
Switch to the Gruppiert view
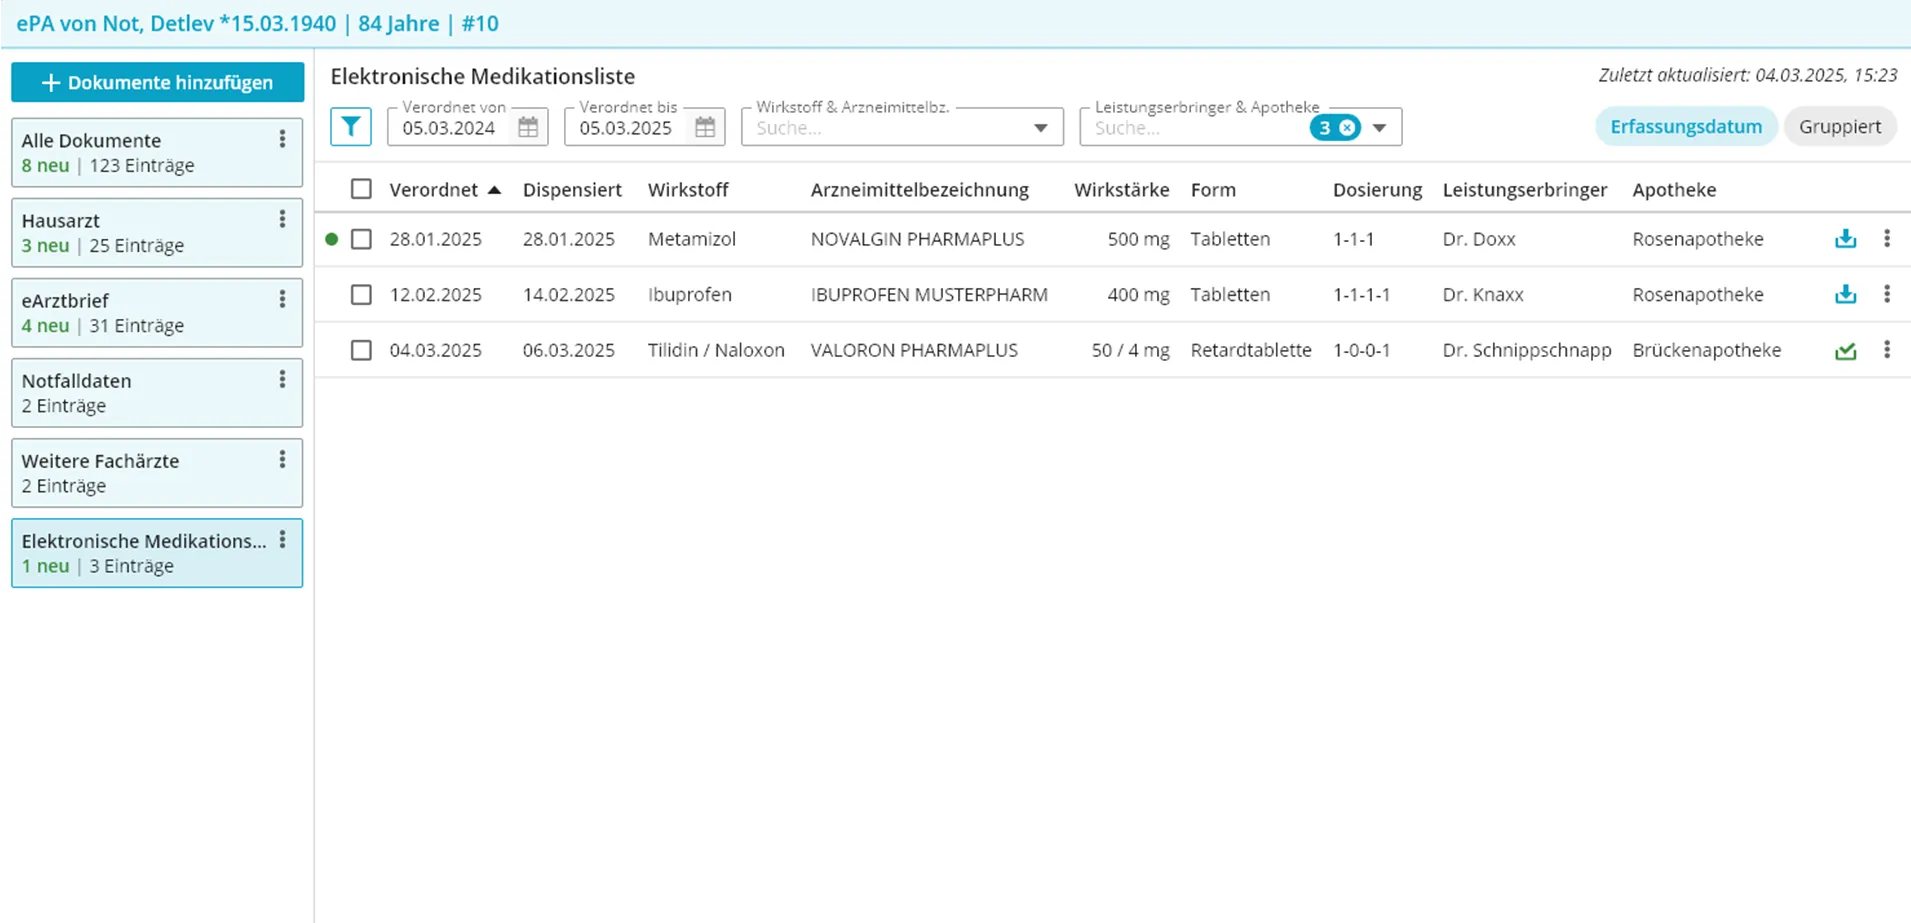1839,127
